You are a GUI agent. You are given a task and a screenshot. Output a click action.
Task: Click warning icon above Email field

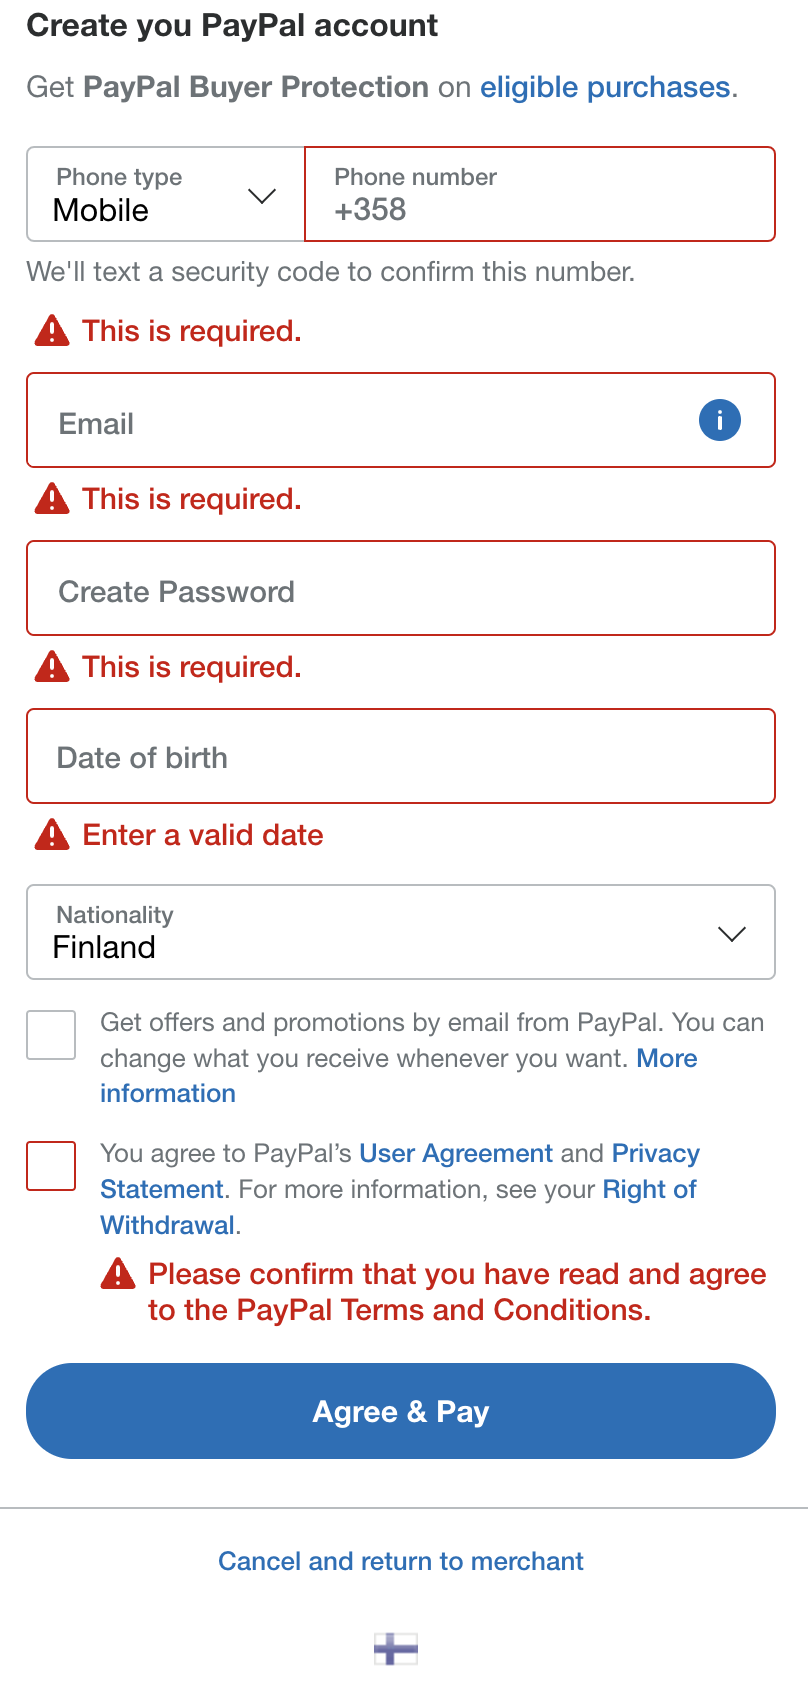click(52, 331)
